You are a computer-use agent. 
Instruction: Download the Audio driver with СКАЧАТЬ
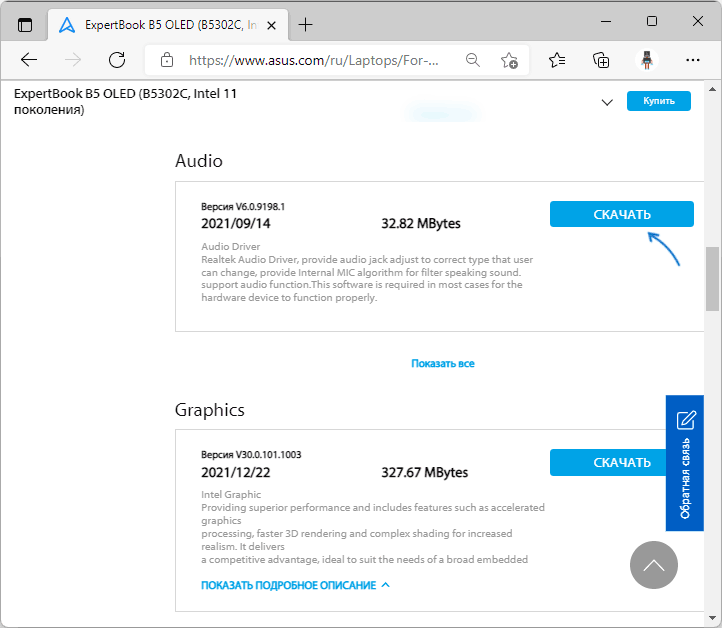tap(622, 214)
